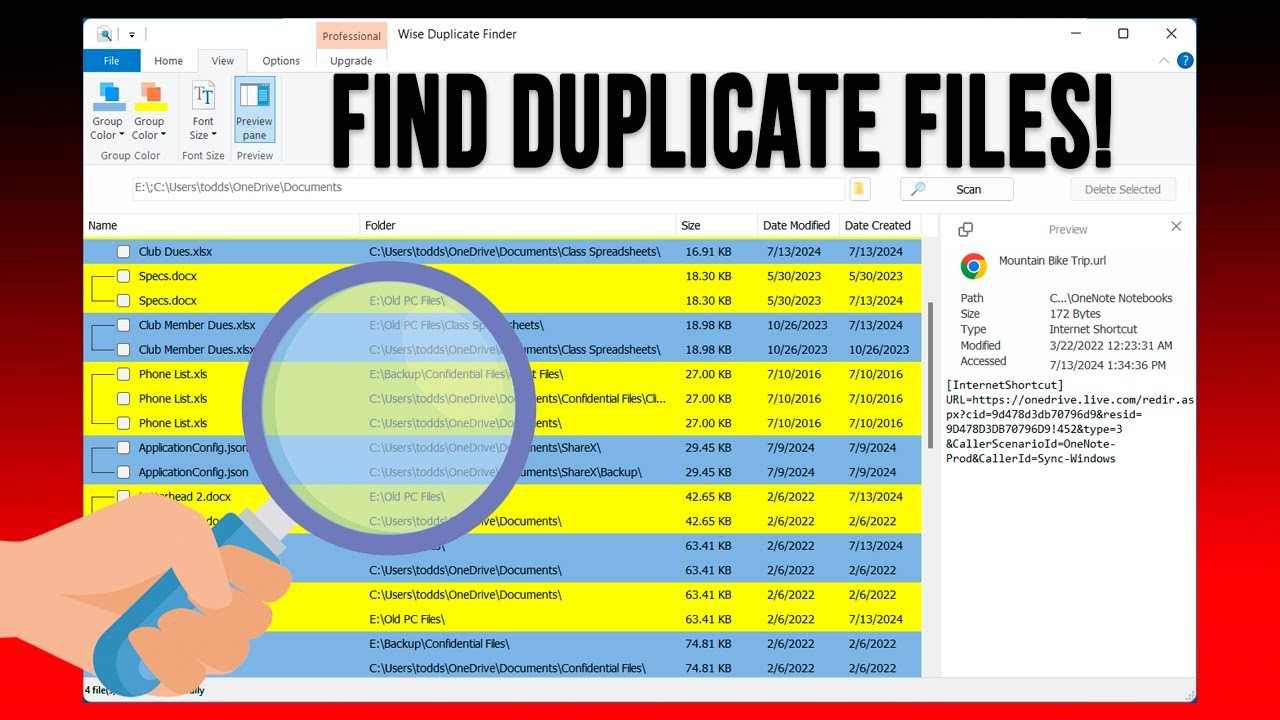Open the File tab
The width and height of the screenshot is (1280, 720).
(111, 61)
